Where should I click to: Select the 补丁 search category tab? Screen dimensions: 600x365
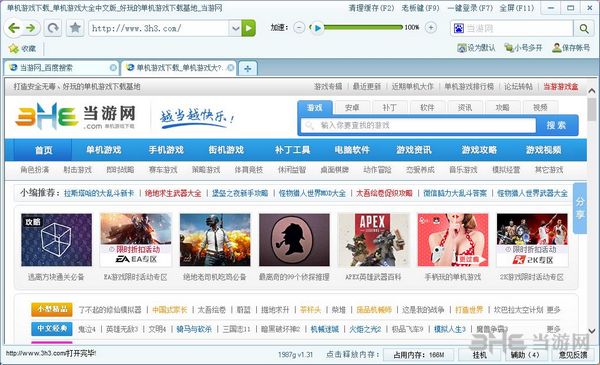tap(390, 108)
